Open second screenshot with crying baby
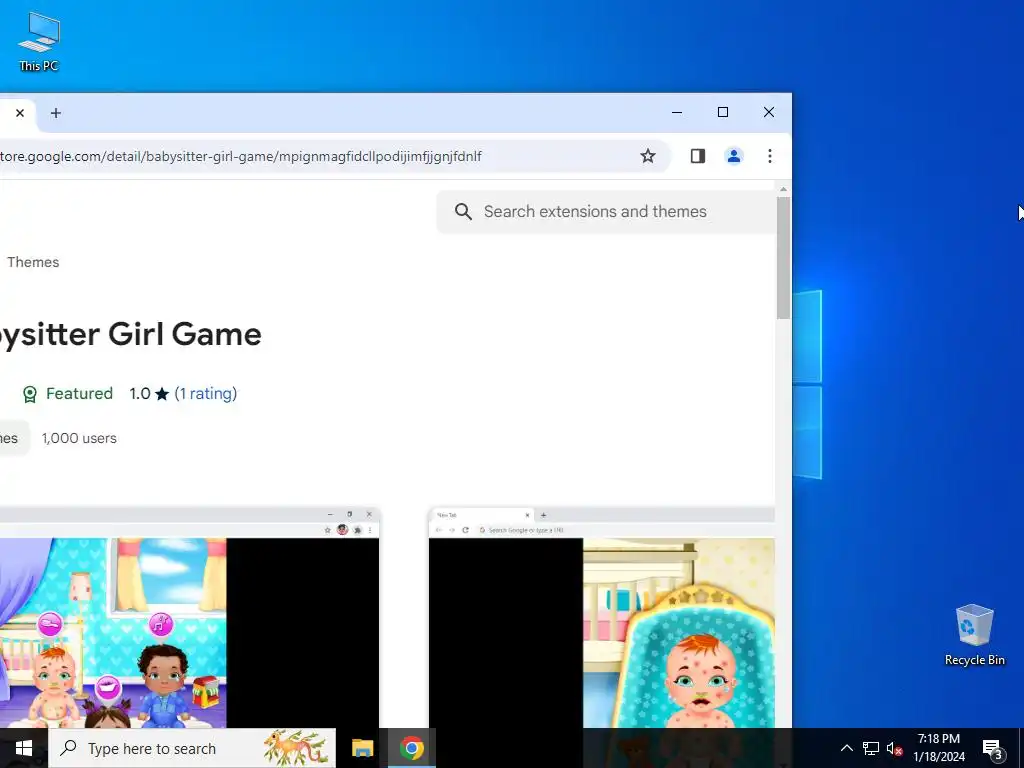Image resolution: width=1024 pixels, height=768 pixels. (601, 617)
